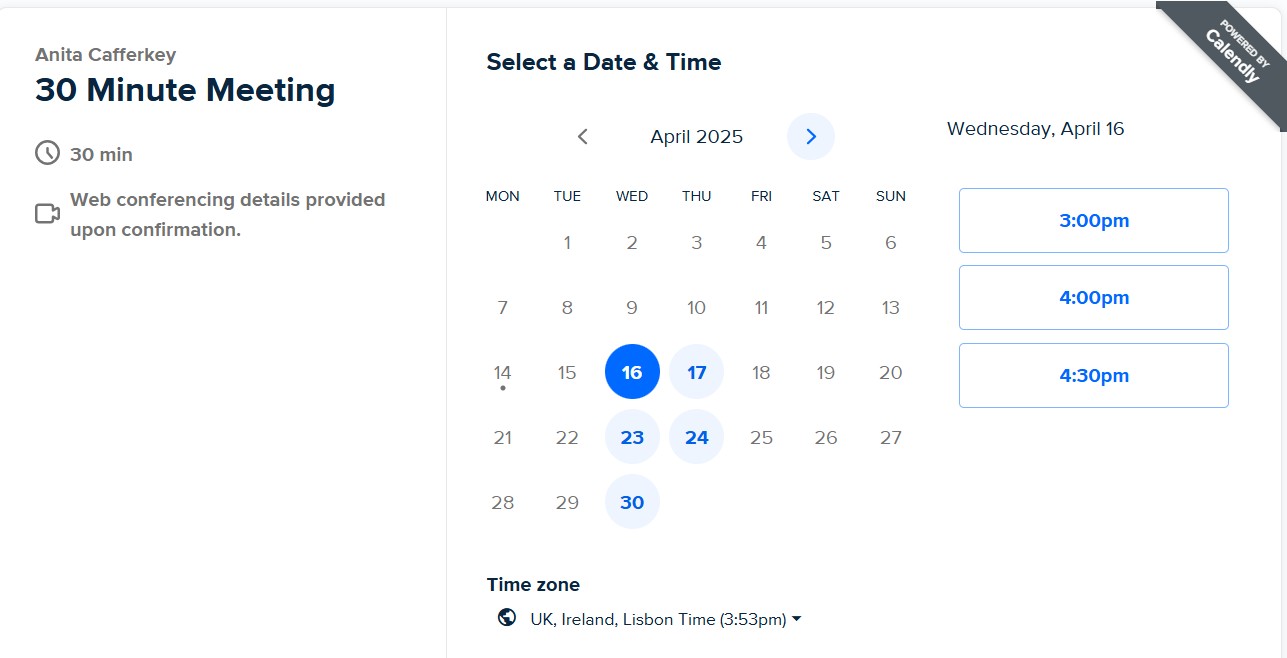Screen dimensions: 1287x658
Task: Click the April 2025 month label
Action: click(x=696, y=137)
